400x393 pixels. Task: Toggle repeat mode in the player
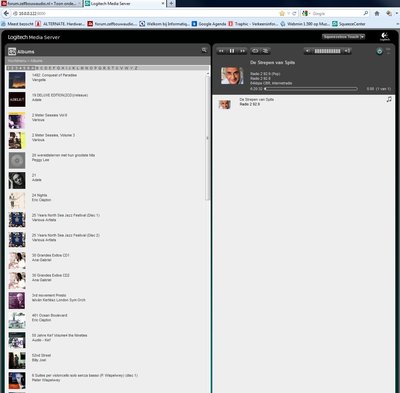point(255,51)
